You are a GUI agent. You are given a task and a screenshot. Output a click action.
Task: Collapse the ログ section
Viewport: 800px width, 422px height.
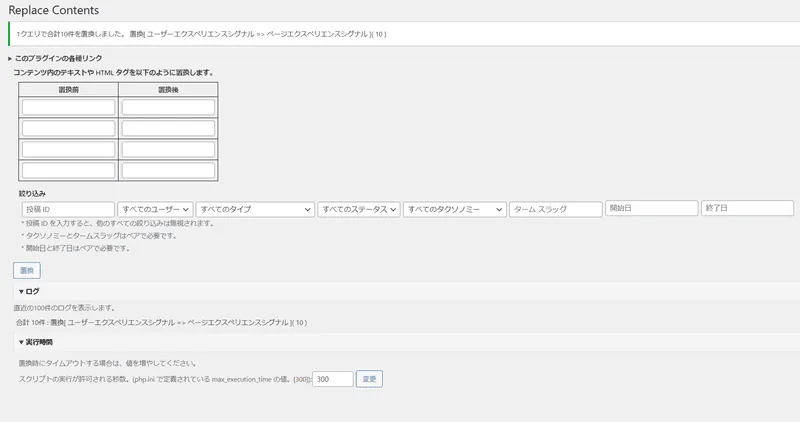29,291
